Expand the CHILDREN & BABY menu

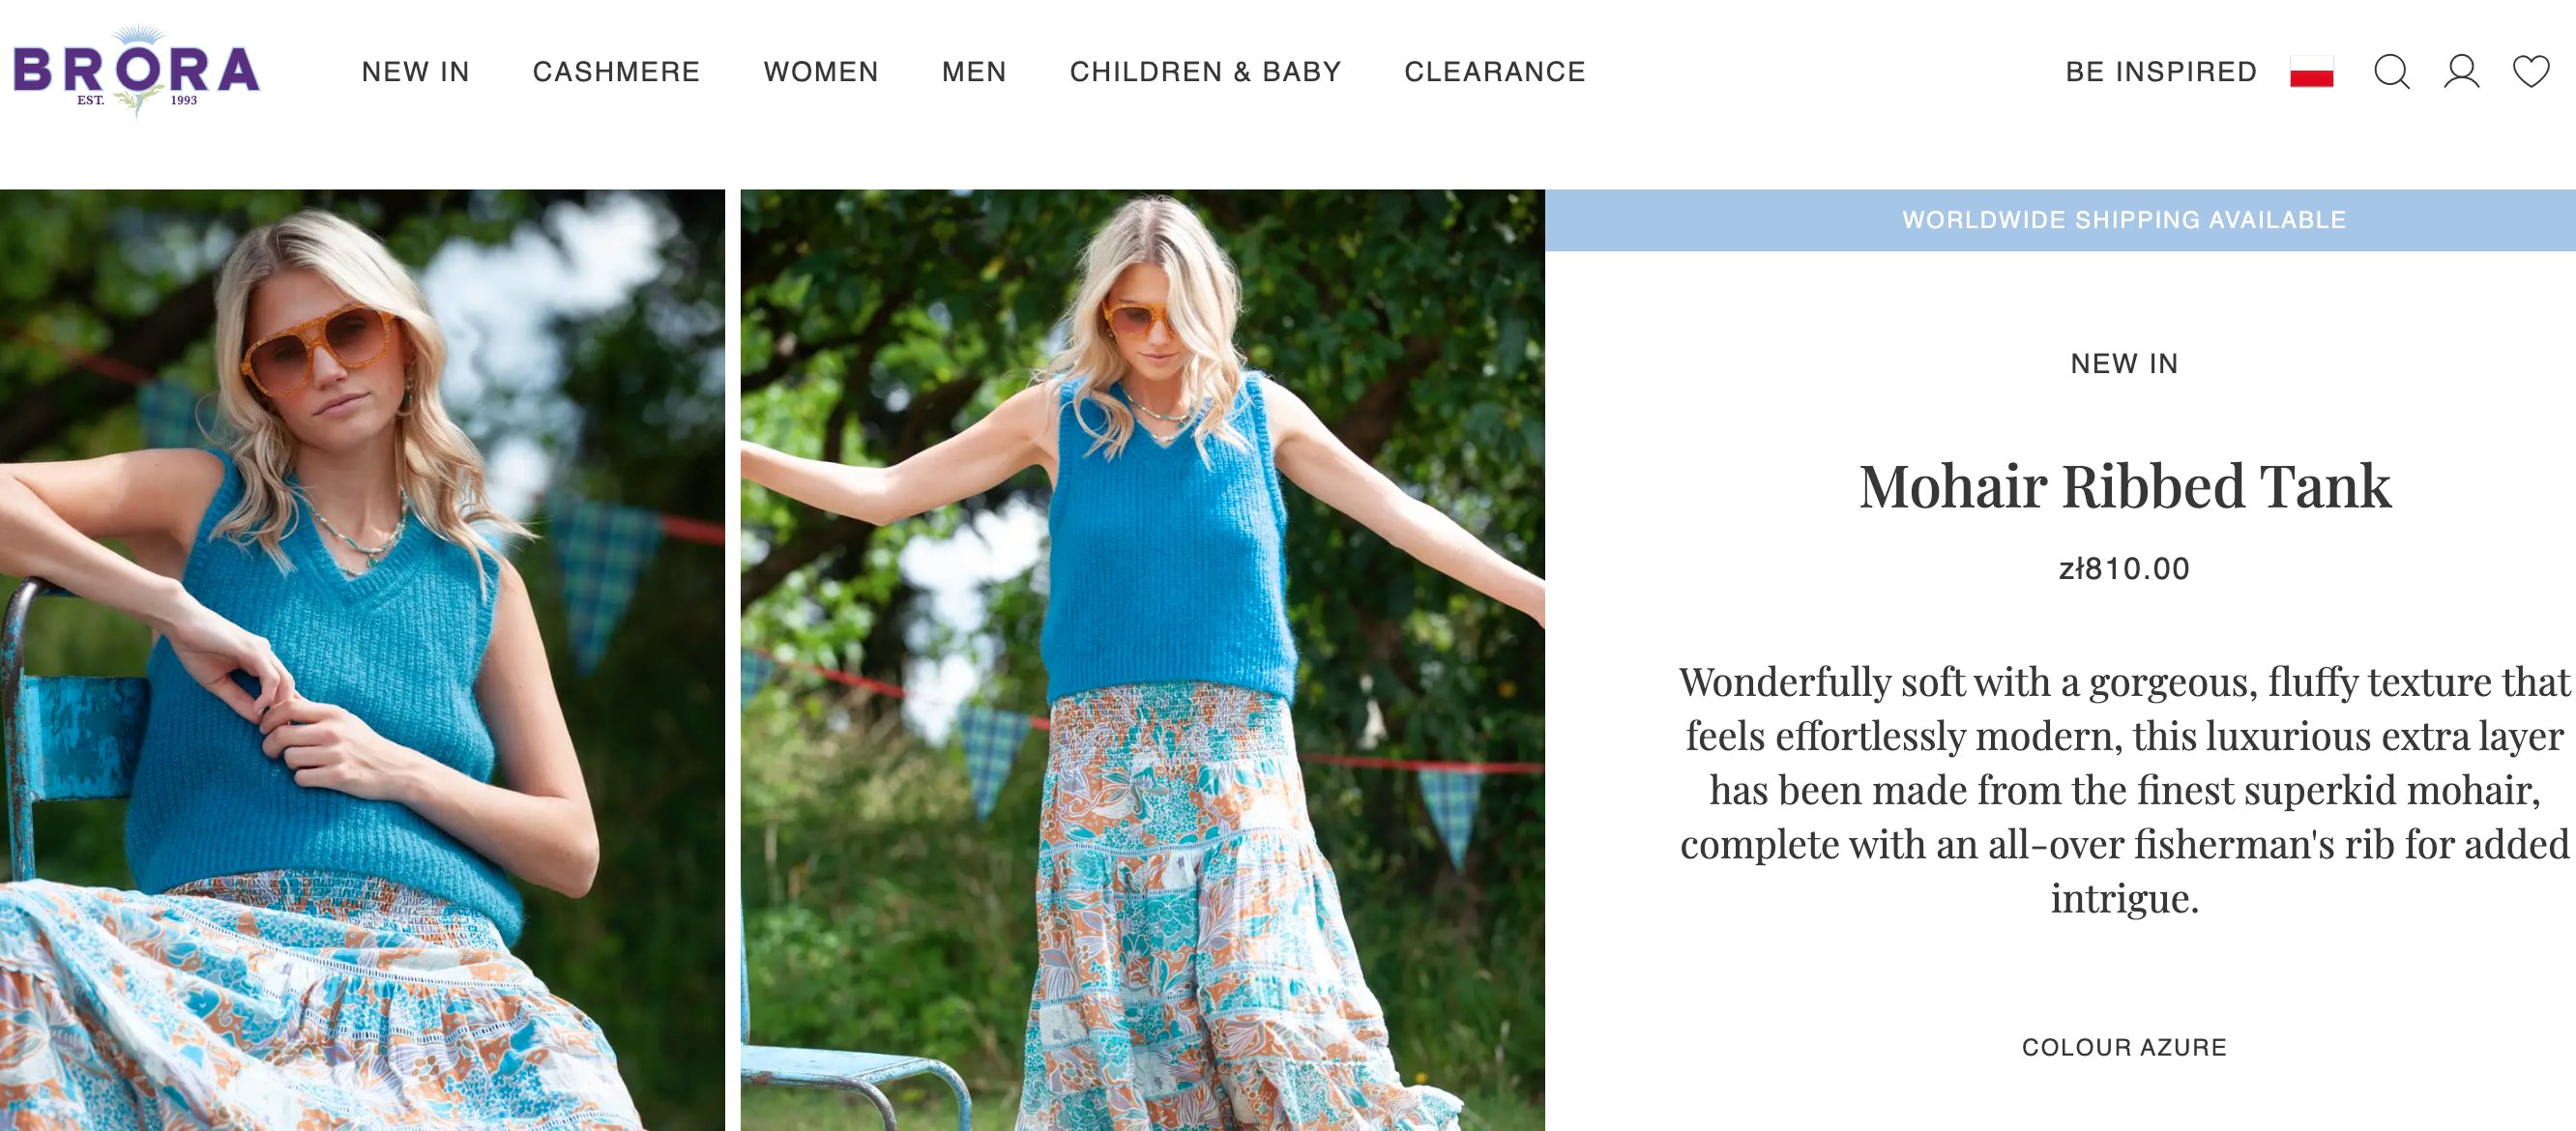pyautogui.click(x=1205, y=72)
